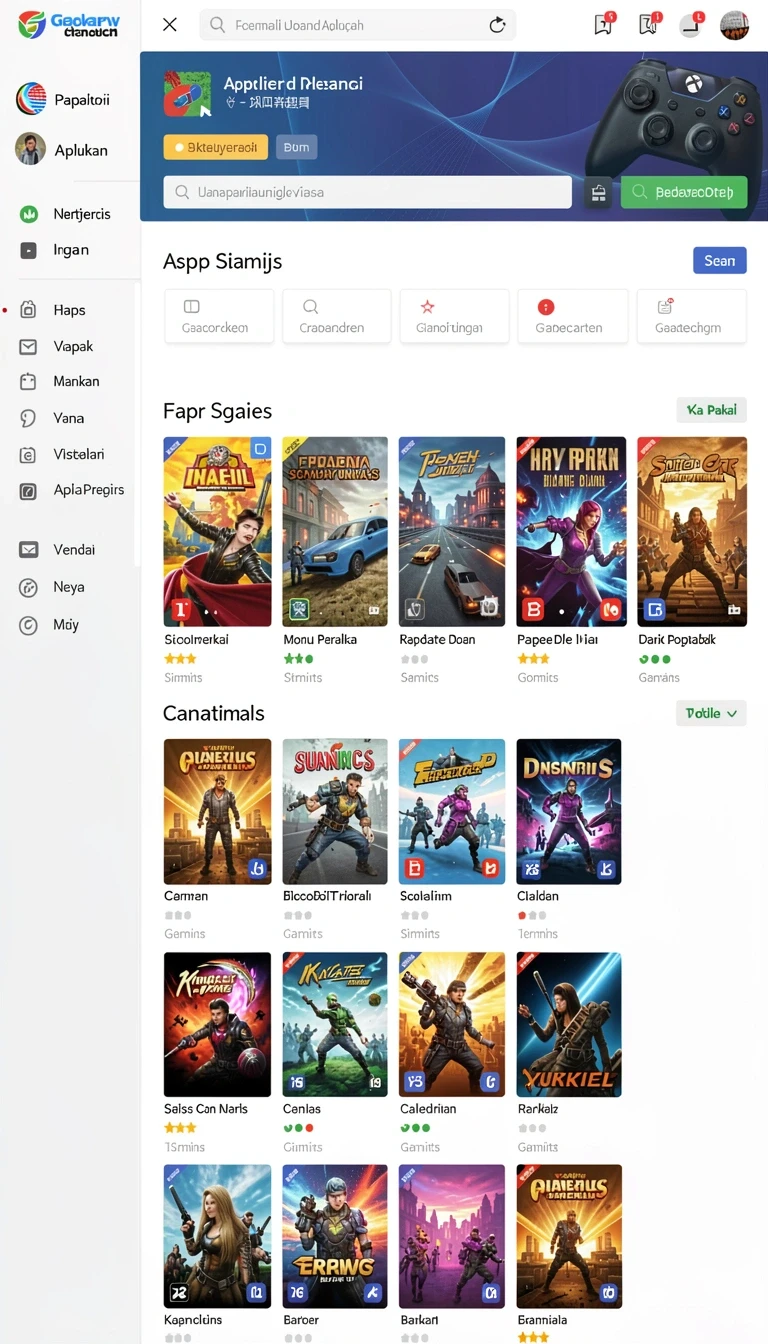Focus the top search field
Screen dimensions: 768x1344
[358, 25]
